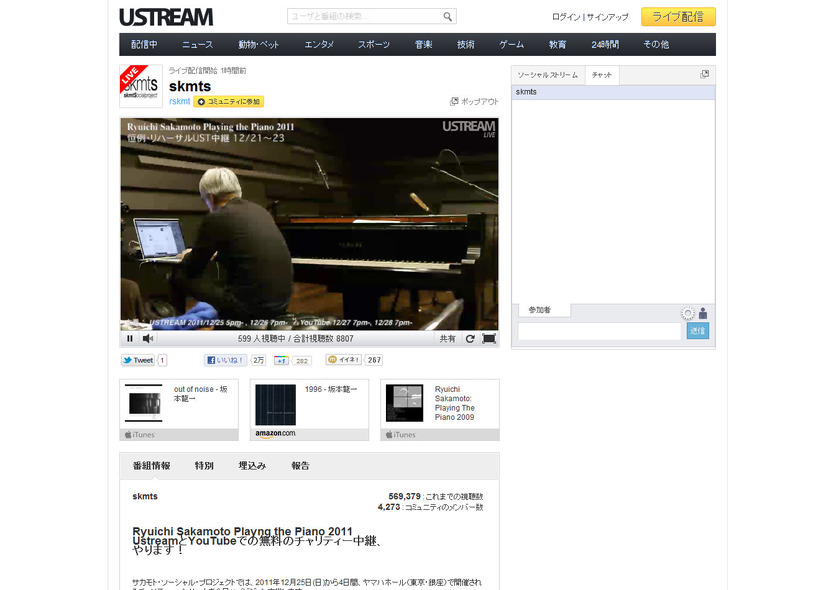Click the mixi イイネ! button
The height and width of the screenshot is (590, 826).
pos(344,360)
